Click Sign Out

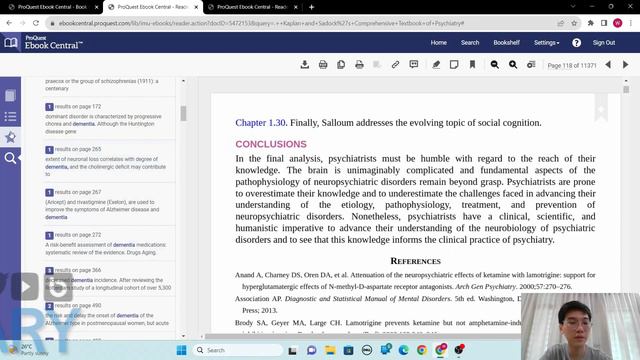[604, 42]
